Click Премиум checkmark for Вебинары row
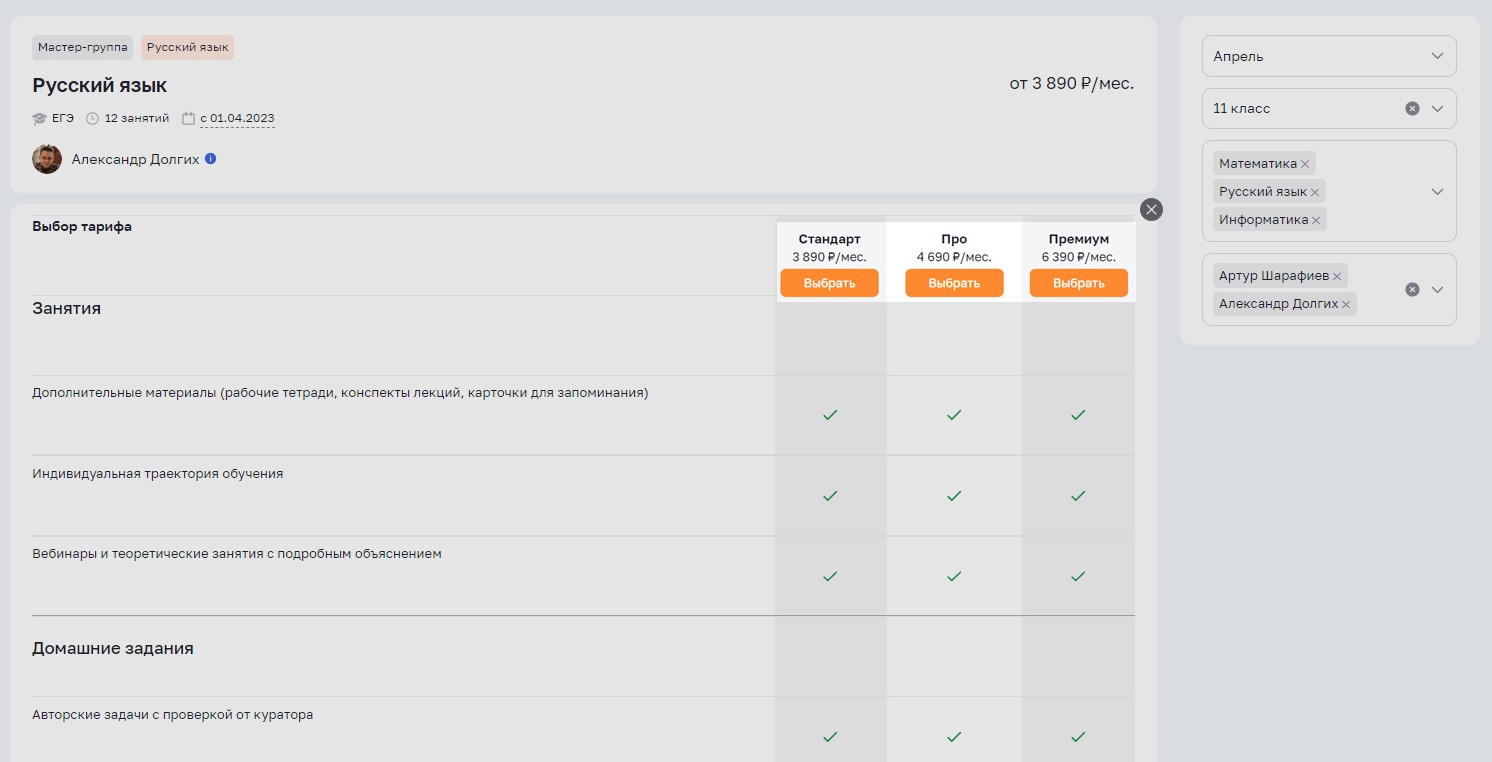Viewport: 1492px width, 762px height. (1078, 577)
